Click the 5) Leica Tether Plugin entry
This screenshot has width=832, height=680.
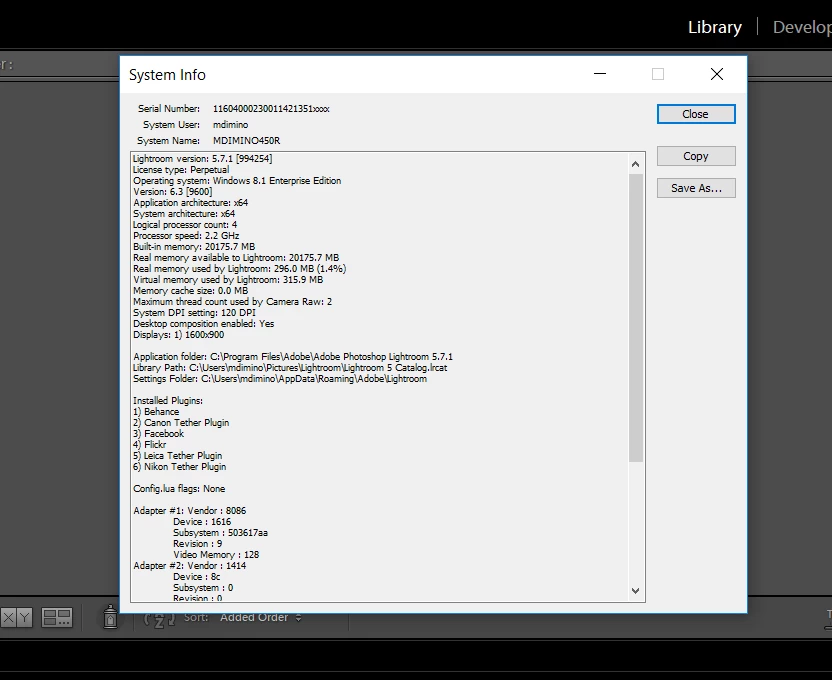pyautogui.click(x=177, y=456)
